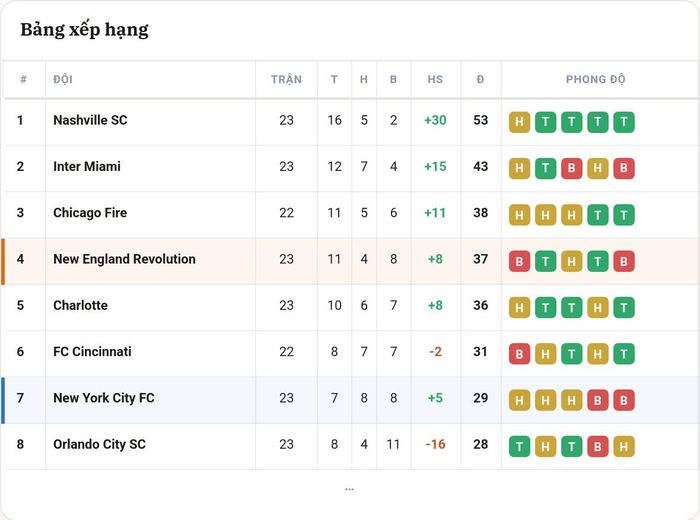
Task: Click Chicago Fire's last green T form badge
Action: pyautogui.click(x=624, y=215)
